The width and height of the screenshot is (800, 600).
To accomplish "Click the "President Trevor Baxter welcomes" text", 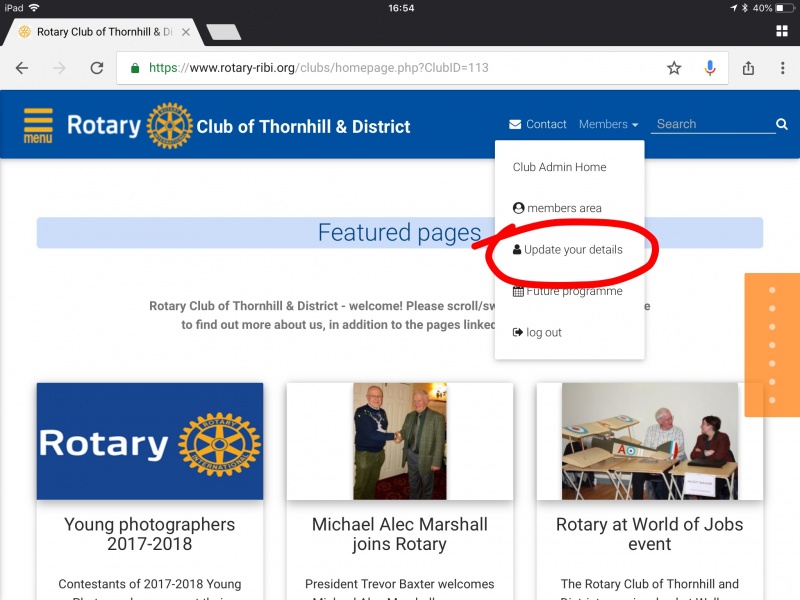I will click(x=400, y=584).
